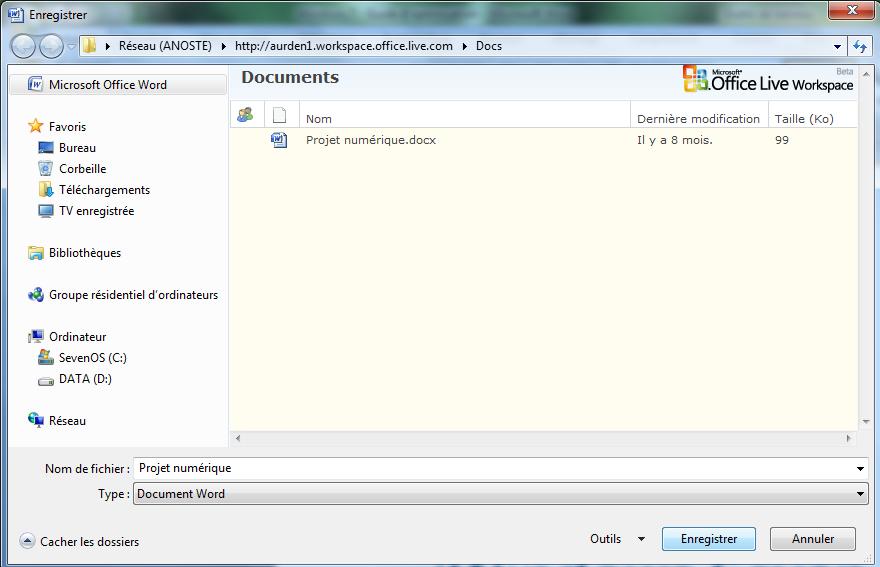Click the aurden1.workspace.office.live.com breadcrumb

(x=343, y=46)
